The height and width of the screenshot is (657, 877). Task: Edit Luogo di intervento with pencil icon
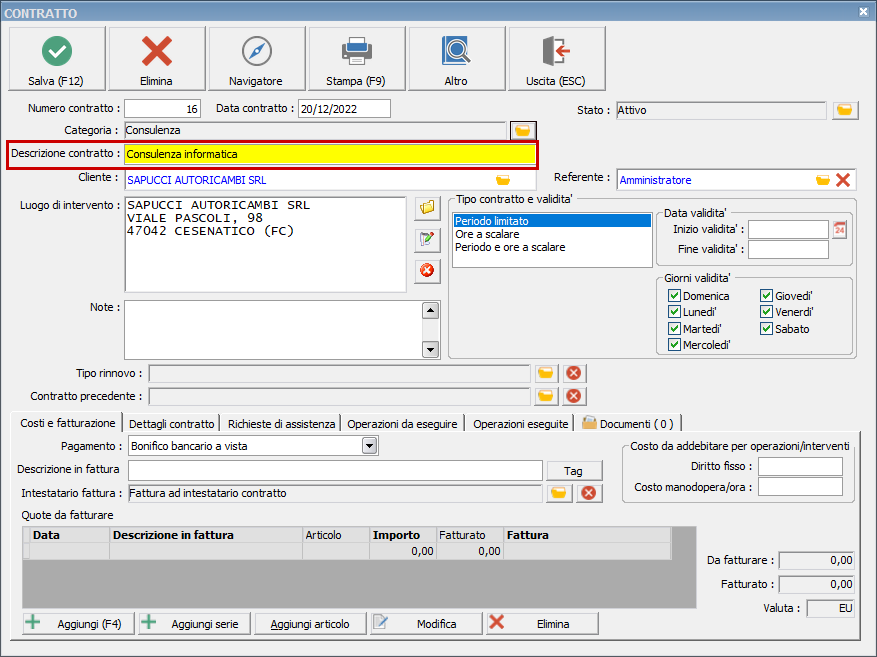(427, 240)
